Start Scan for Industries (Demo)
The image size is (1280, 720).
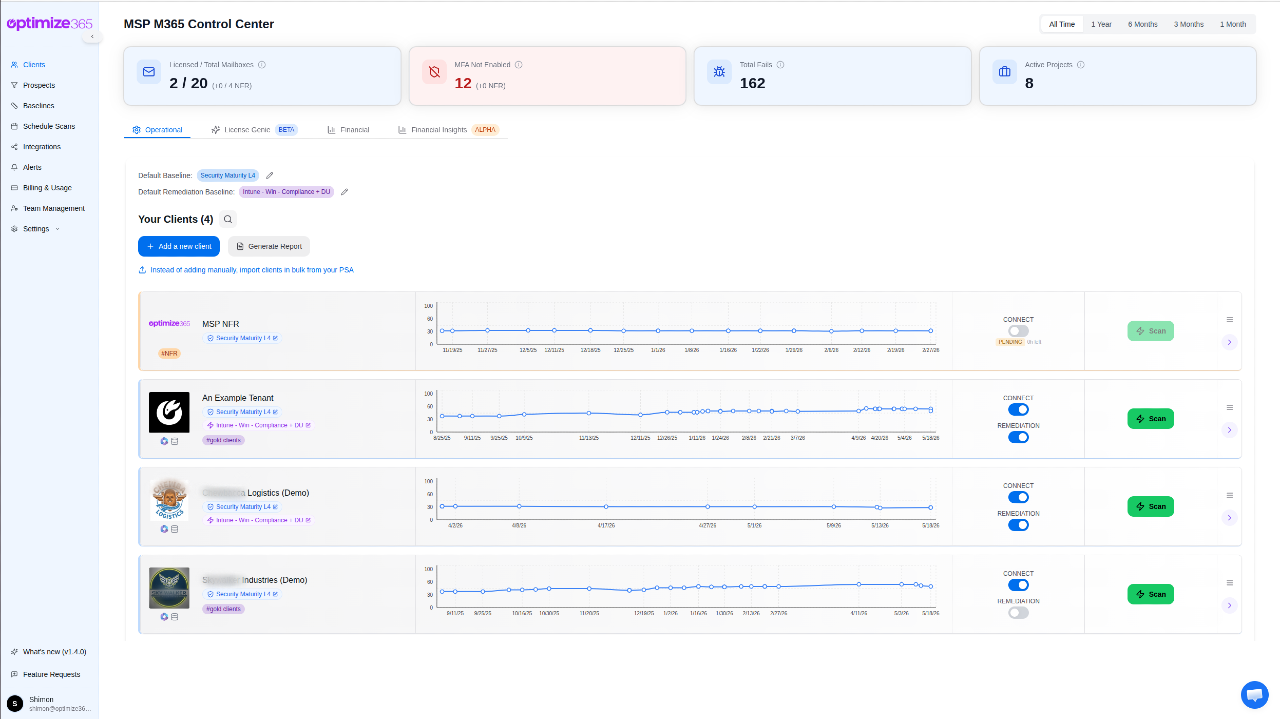(1150, 594)
